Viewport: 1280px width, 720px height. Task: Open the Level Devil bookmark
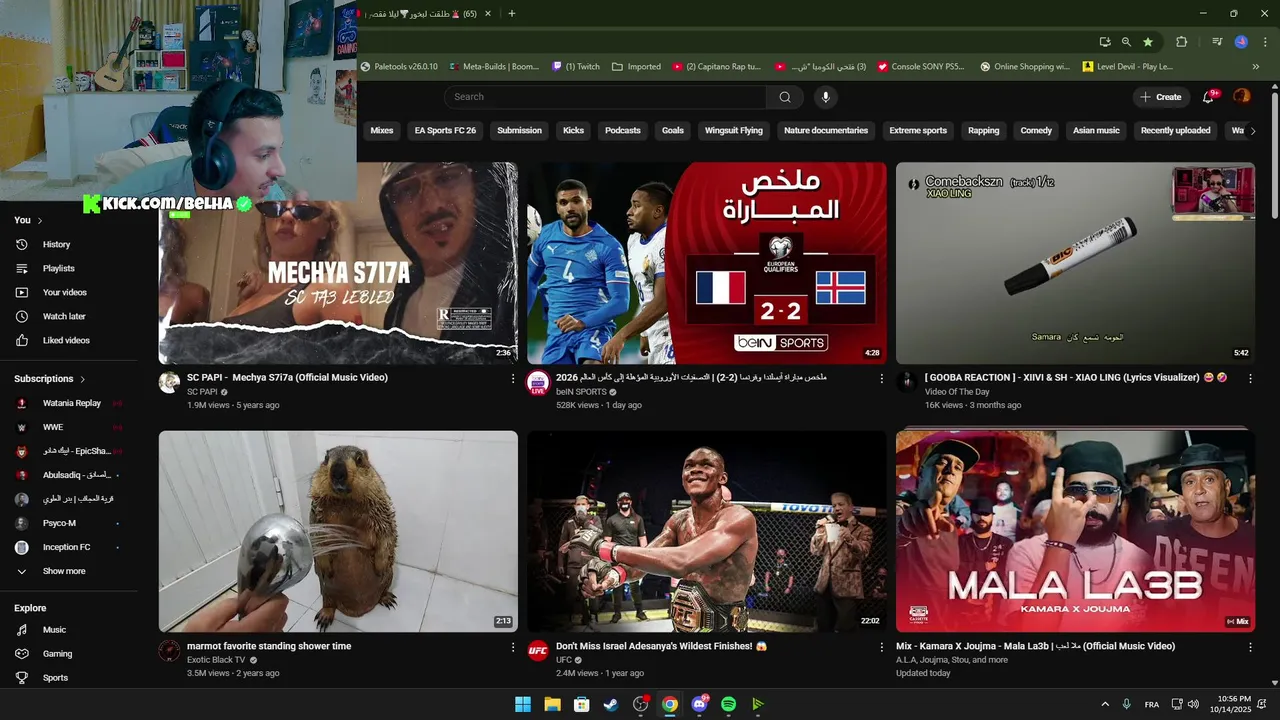tap(1128, 67)
